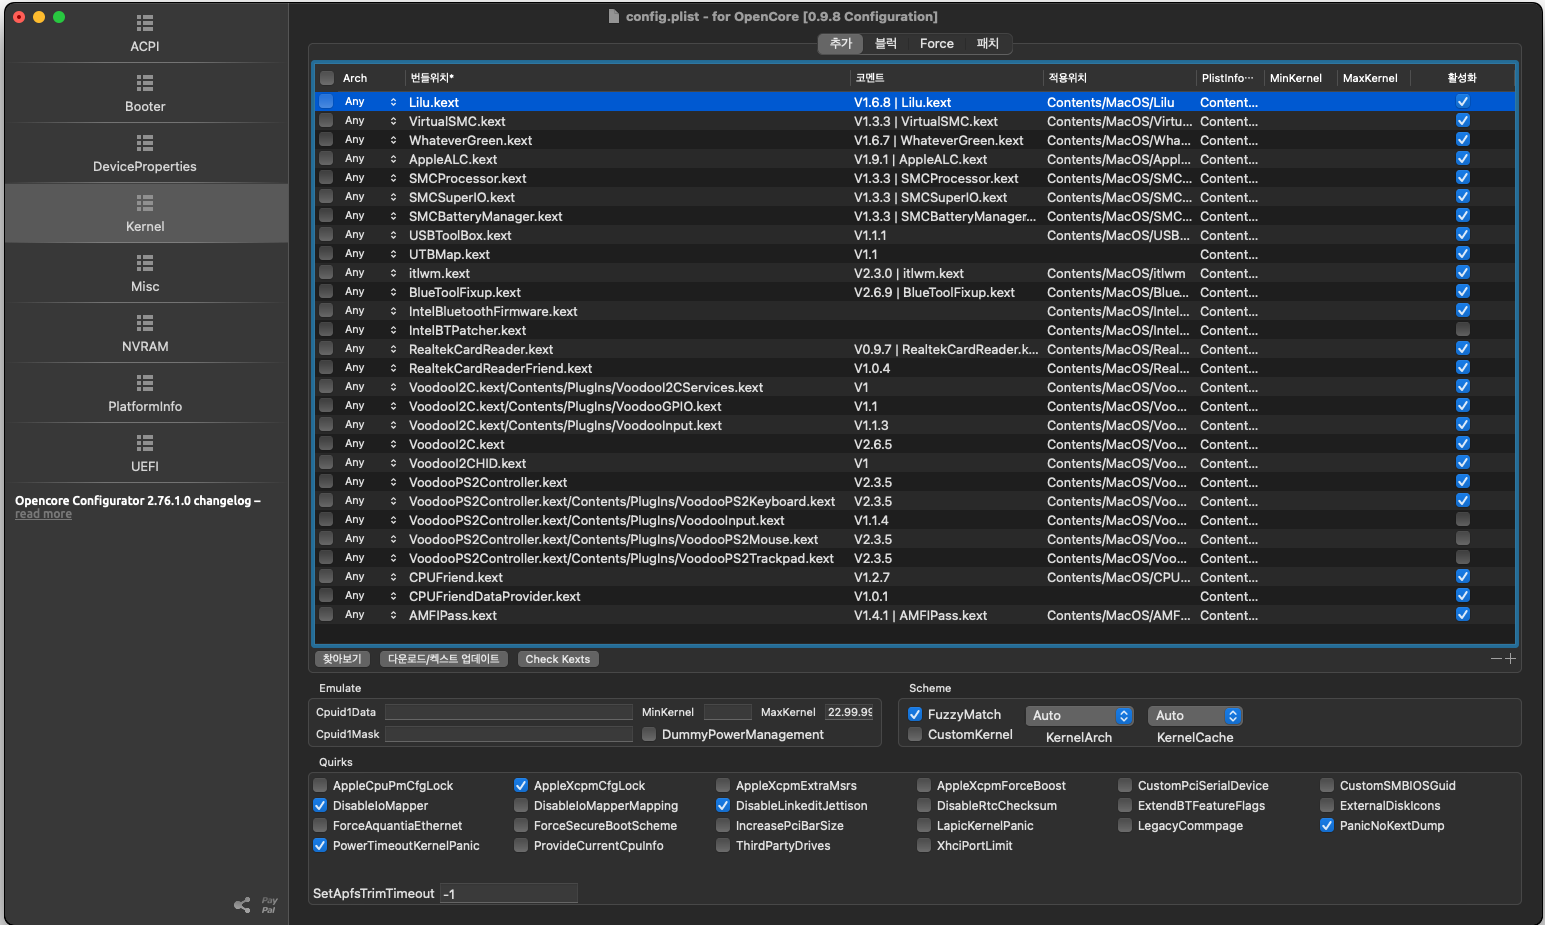The height and width of the screenshot is (925, 1545).
Task: Click the plus icon to add kext
Action: click(1510, 659)
